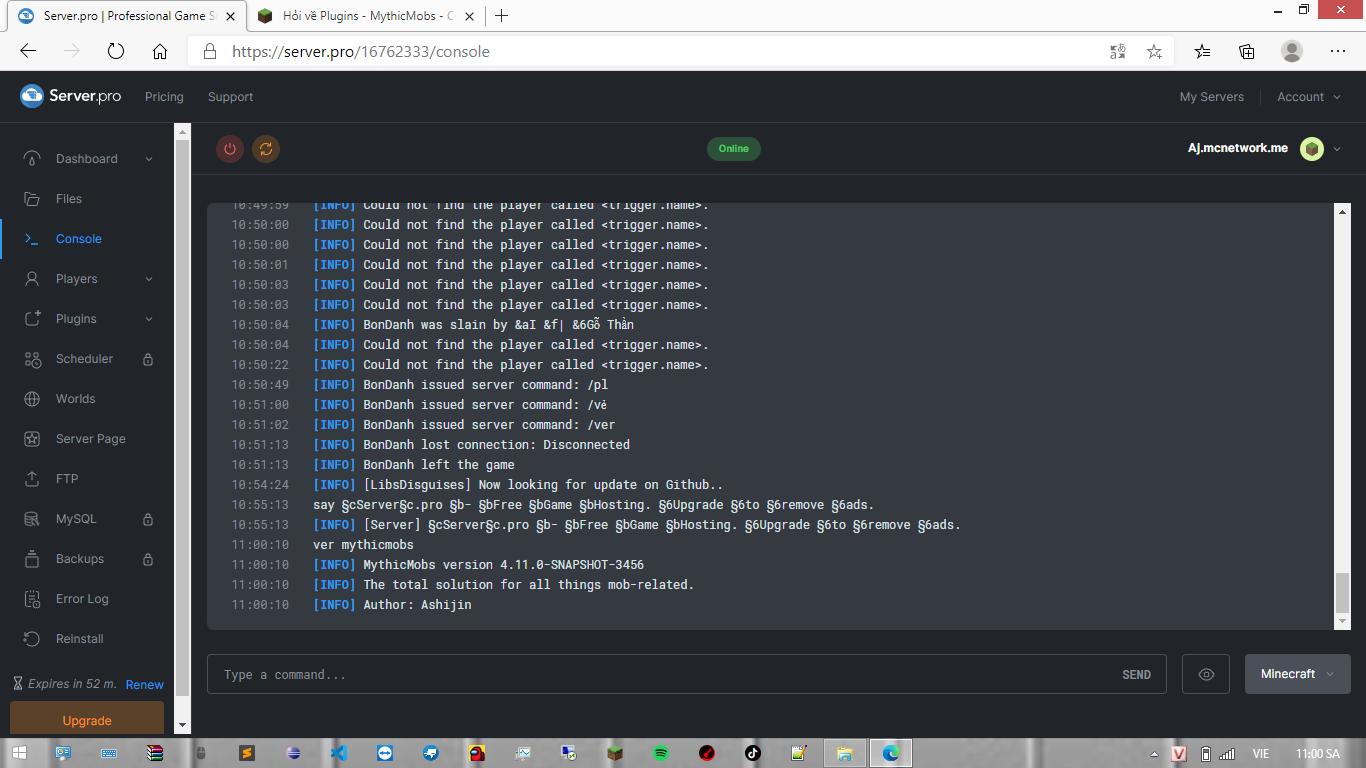Screen dimensions: 1366x768
Task: Click the console scrollbar up arrow
Action: [1342, 211]
